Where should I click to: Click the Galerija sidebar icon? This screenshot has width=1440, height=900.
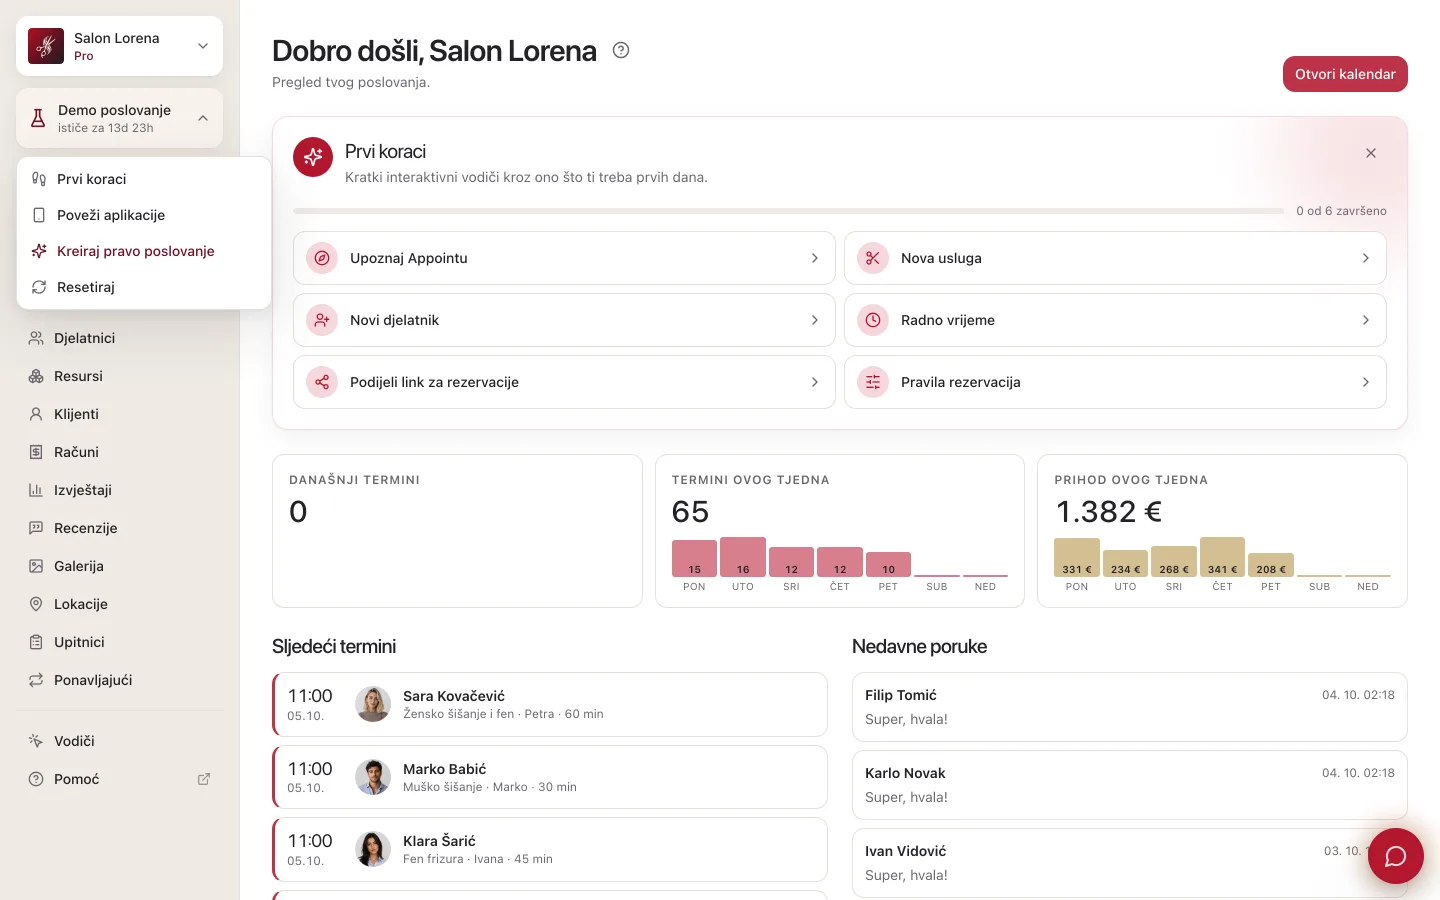[x=36, y=566]
